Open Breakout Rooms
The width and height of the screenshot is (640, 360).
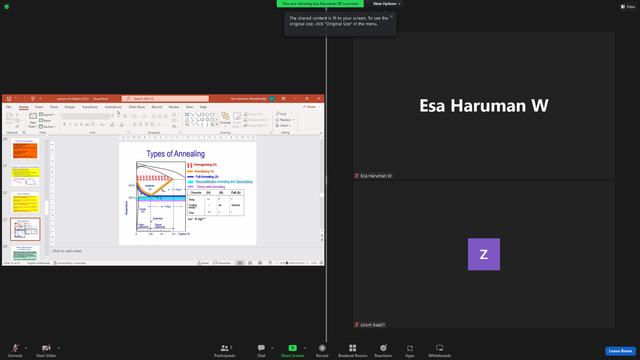tap(353, 351)
